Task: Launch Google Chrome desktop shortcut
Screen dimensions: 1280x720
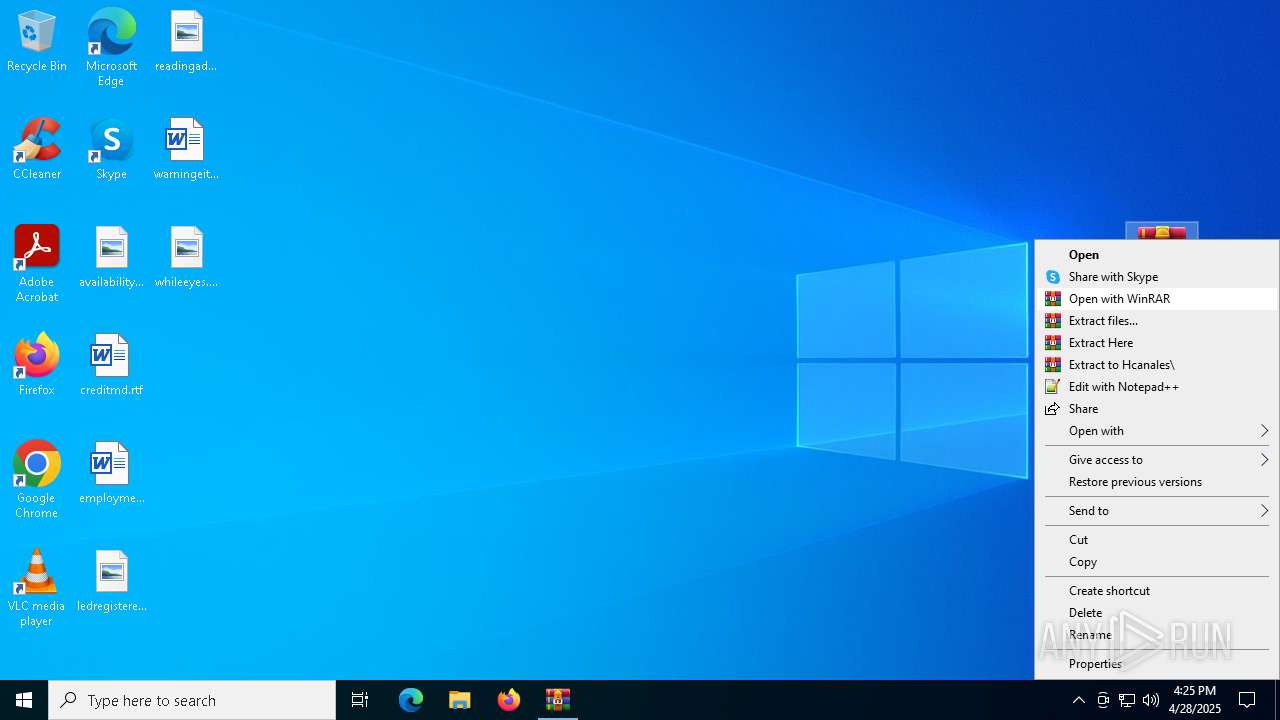Action: pyautogui.click(x=37, y=480)
